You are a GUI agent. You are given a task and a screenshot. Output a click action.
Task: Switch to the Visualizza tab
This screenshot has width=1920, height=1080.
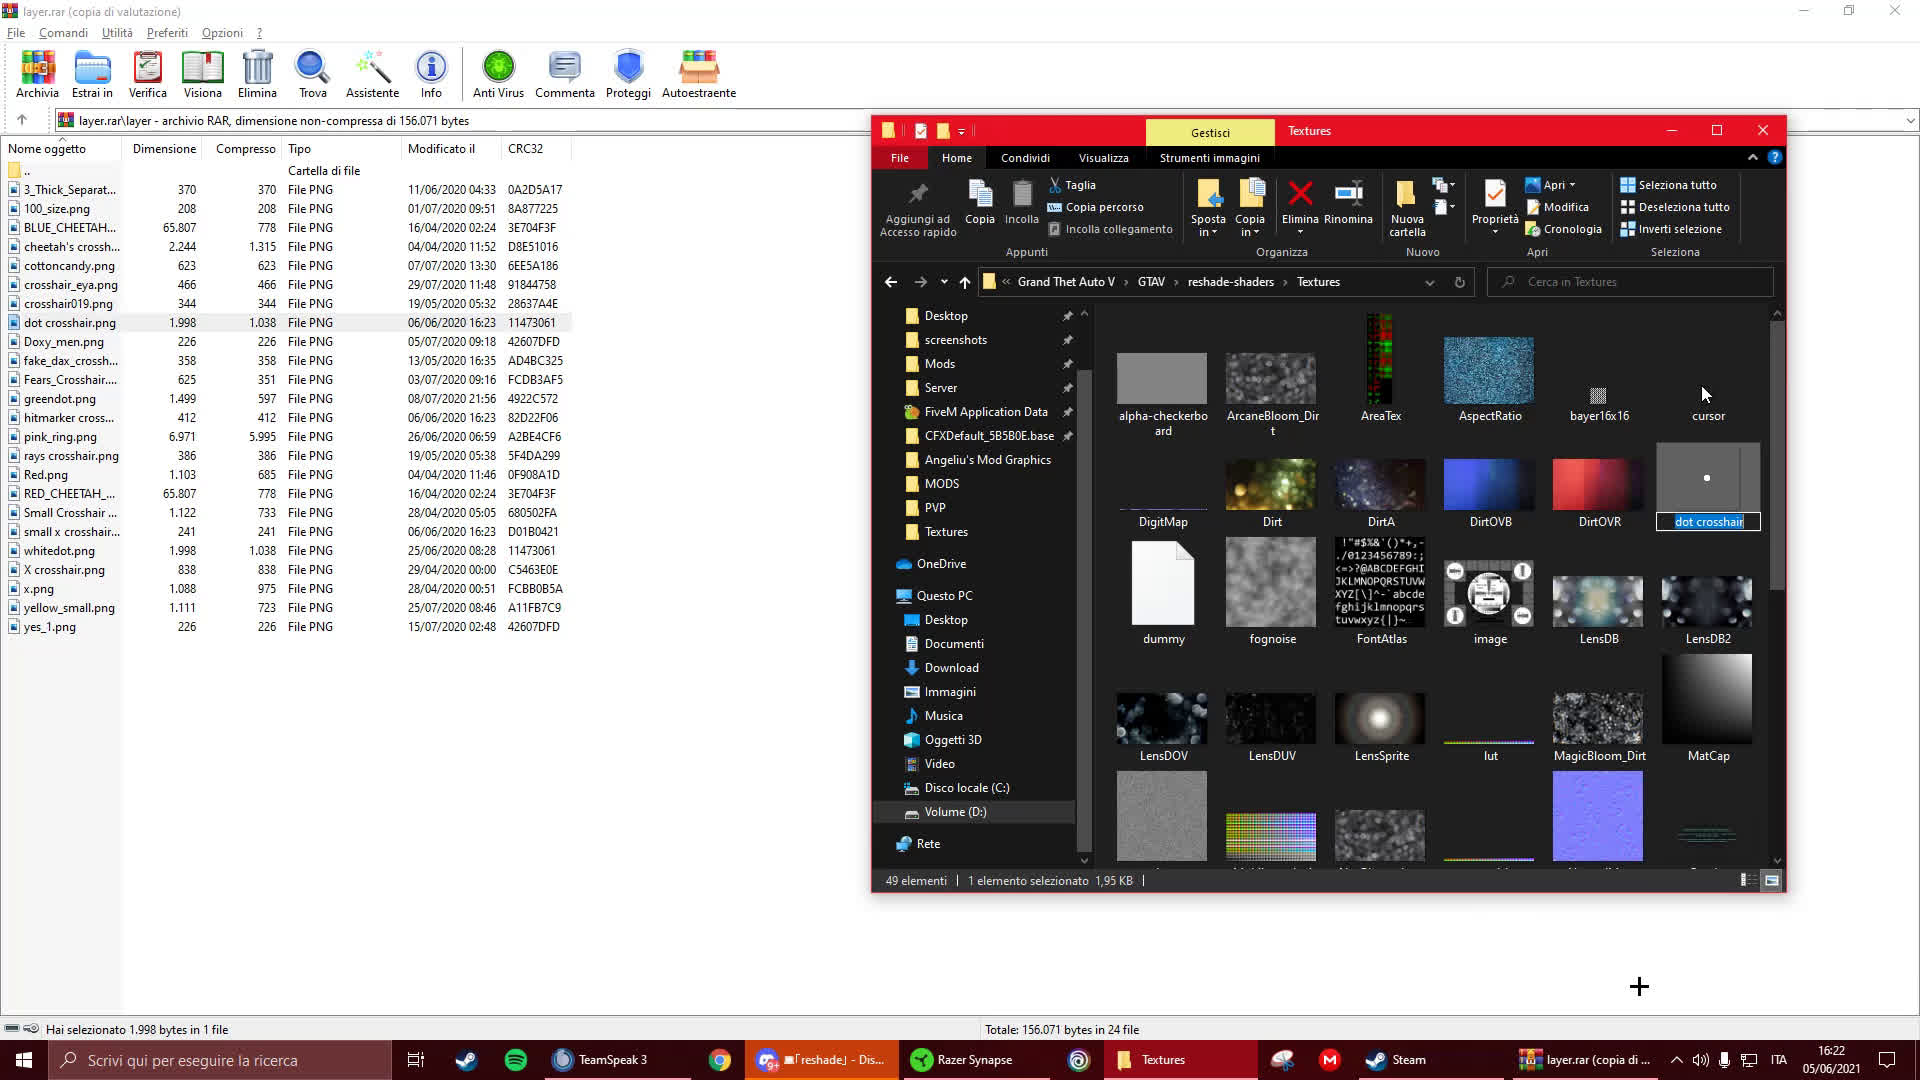click(x=1102, y=157)
